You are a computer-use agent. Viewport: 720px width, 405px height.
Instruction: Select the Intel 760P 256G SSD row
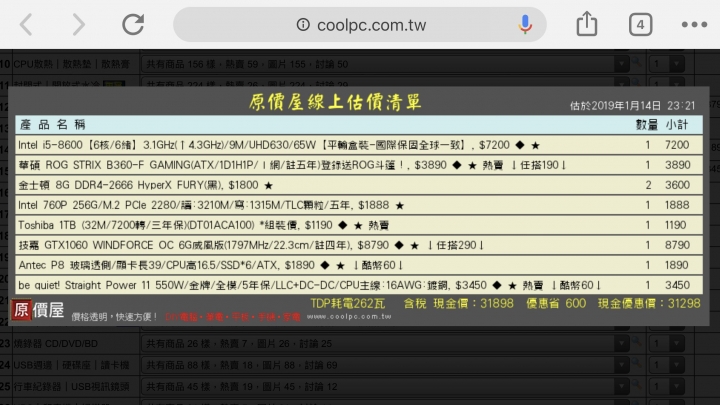coord(359,205)
